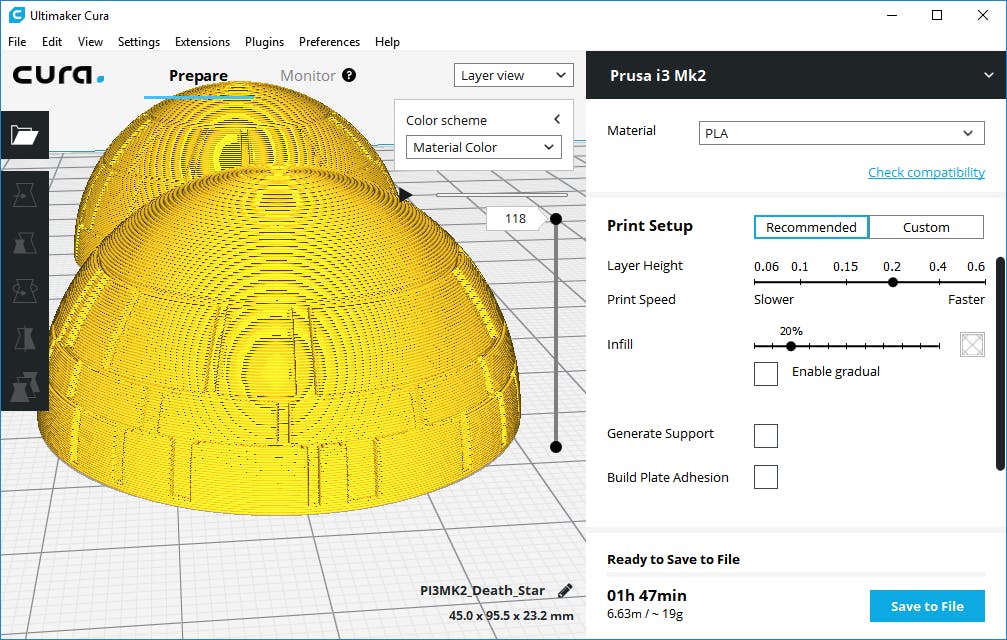Open the Check compatibility link
The image size is (1007, 640).
pyautogui.click(x=926, y=172)
